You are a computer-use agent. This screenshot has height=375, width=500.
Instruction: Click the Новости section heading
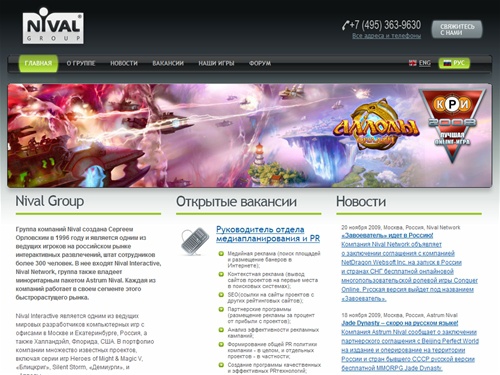click(361, 202)
